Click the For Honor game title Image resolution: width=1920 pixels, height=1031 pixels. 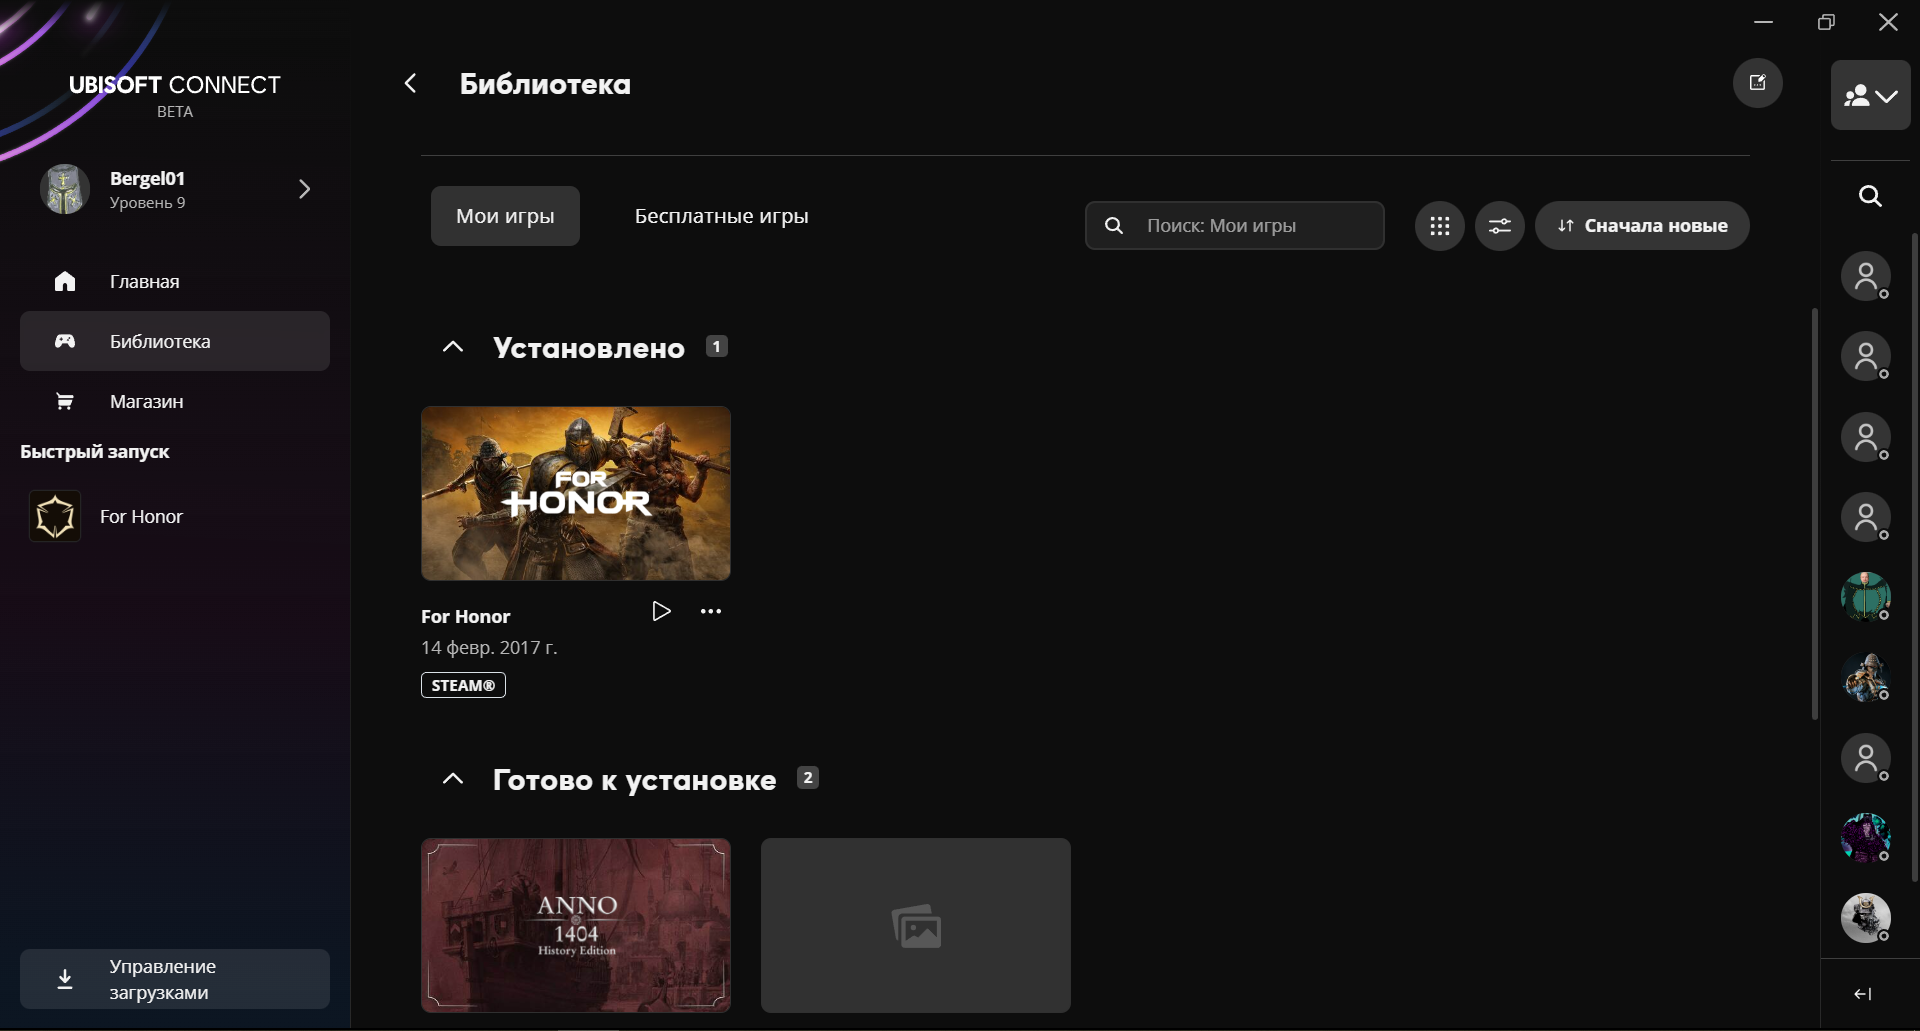point(466,617)
